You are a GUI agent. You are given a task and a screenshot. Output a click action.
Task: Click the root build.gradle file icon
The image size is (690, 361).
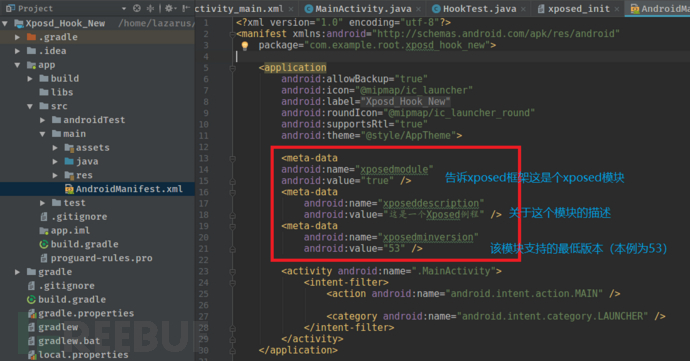pos(31,300)
